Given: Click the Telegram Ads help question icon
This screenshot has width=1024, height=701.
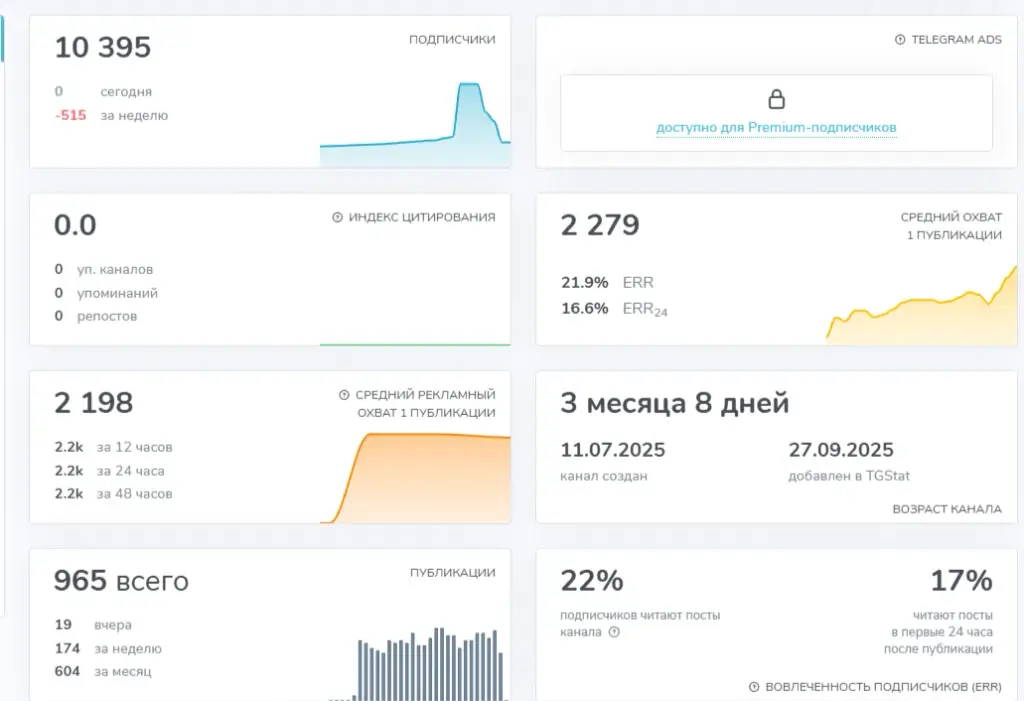Looking at the screenshot, I should [x=900, y=40].
